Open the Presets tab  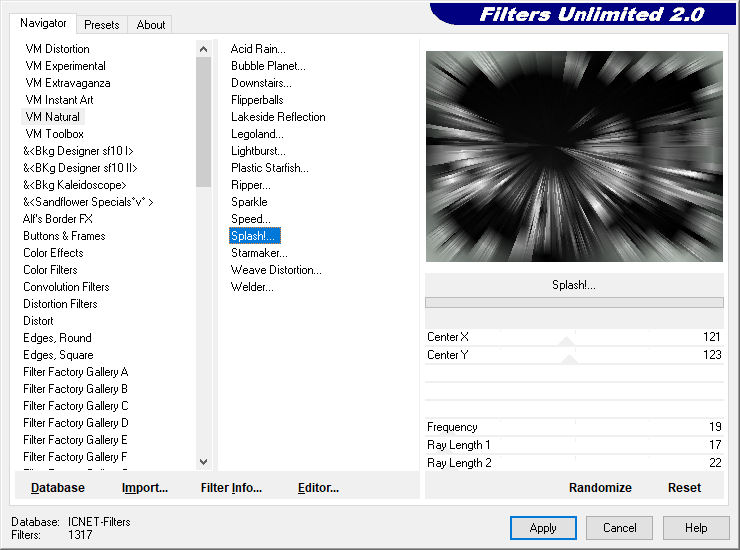click(x=101, y=25)
